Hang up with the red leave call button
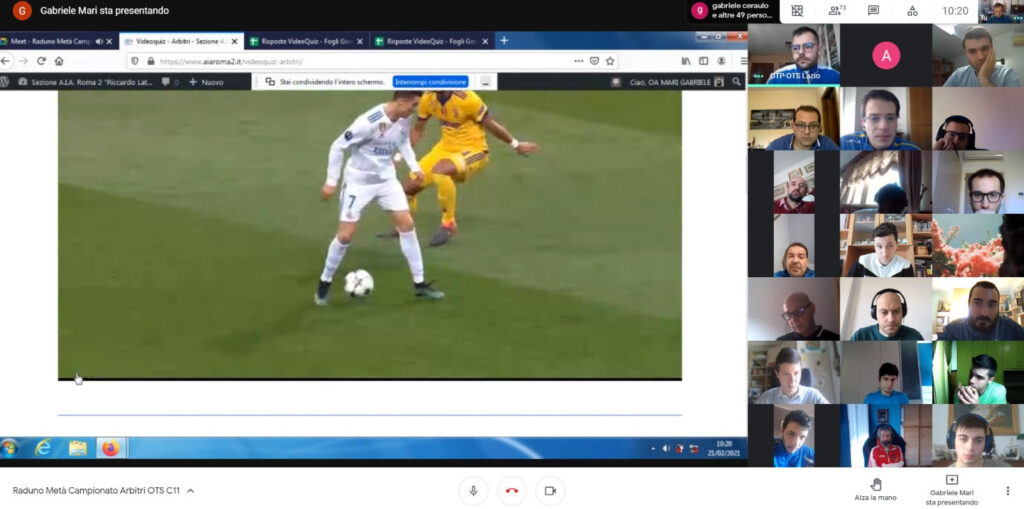Viewport: 1024px width, 509px height. tap(512, 491)
